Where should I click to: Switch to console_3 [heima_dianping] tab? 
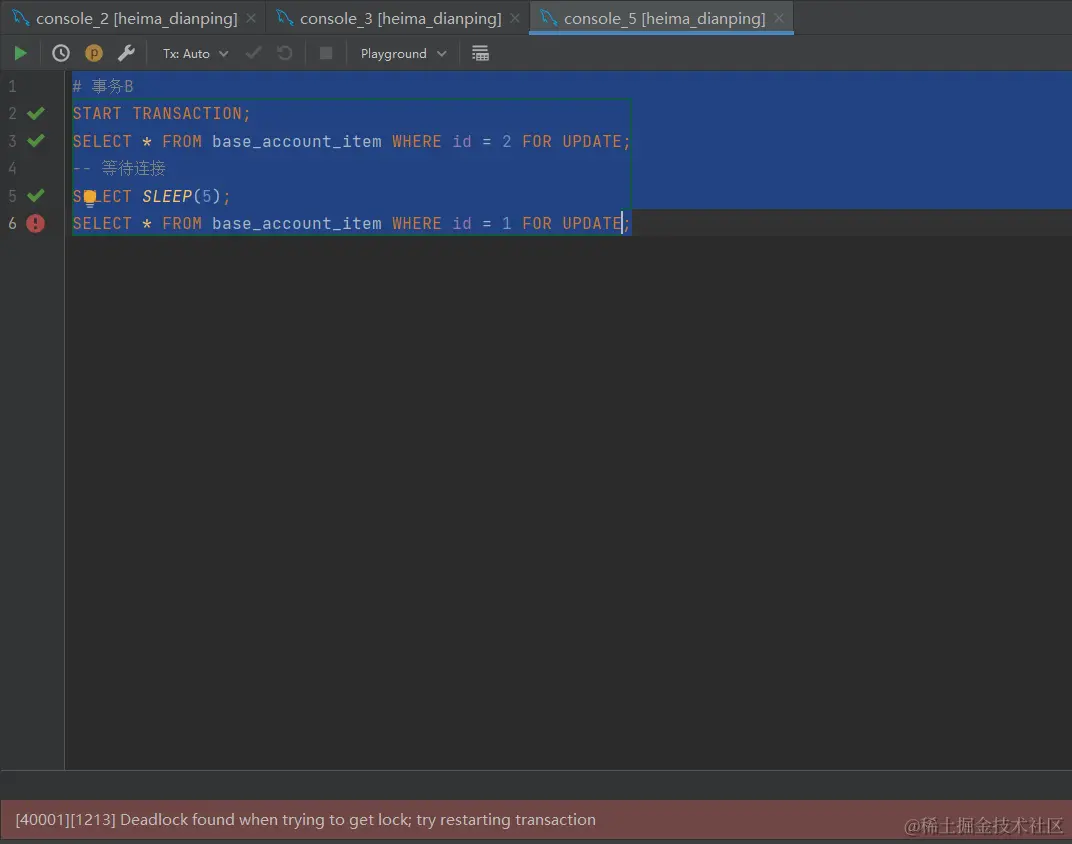(x=400, y=18)
